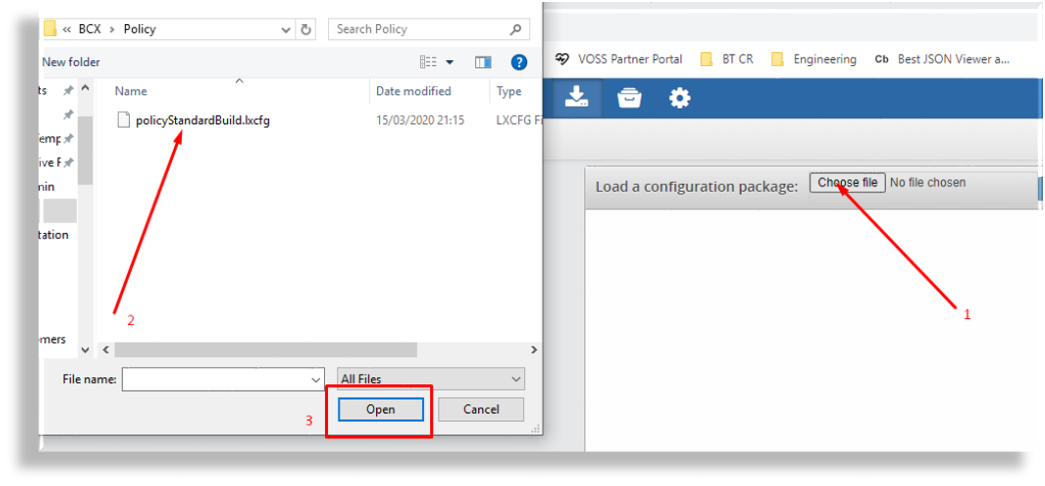This screenshot has height=486, width=1045.
Task: Expand the File name history dropdown
Action: (x=313, y=379)
